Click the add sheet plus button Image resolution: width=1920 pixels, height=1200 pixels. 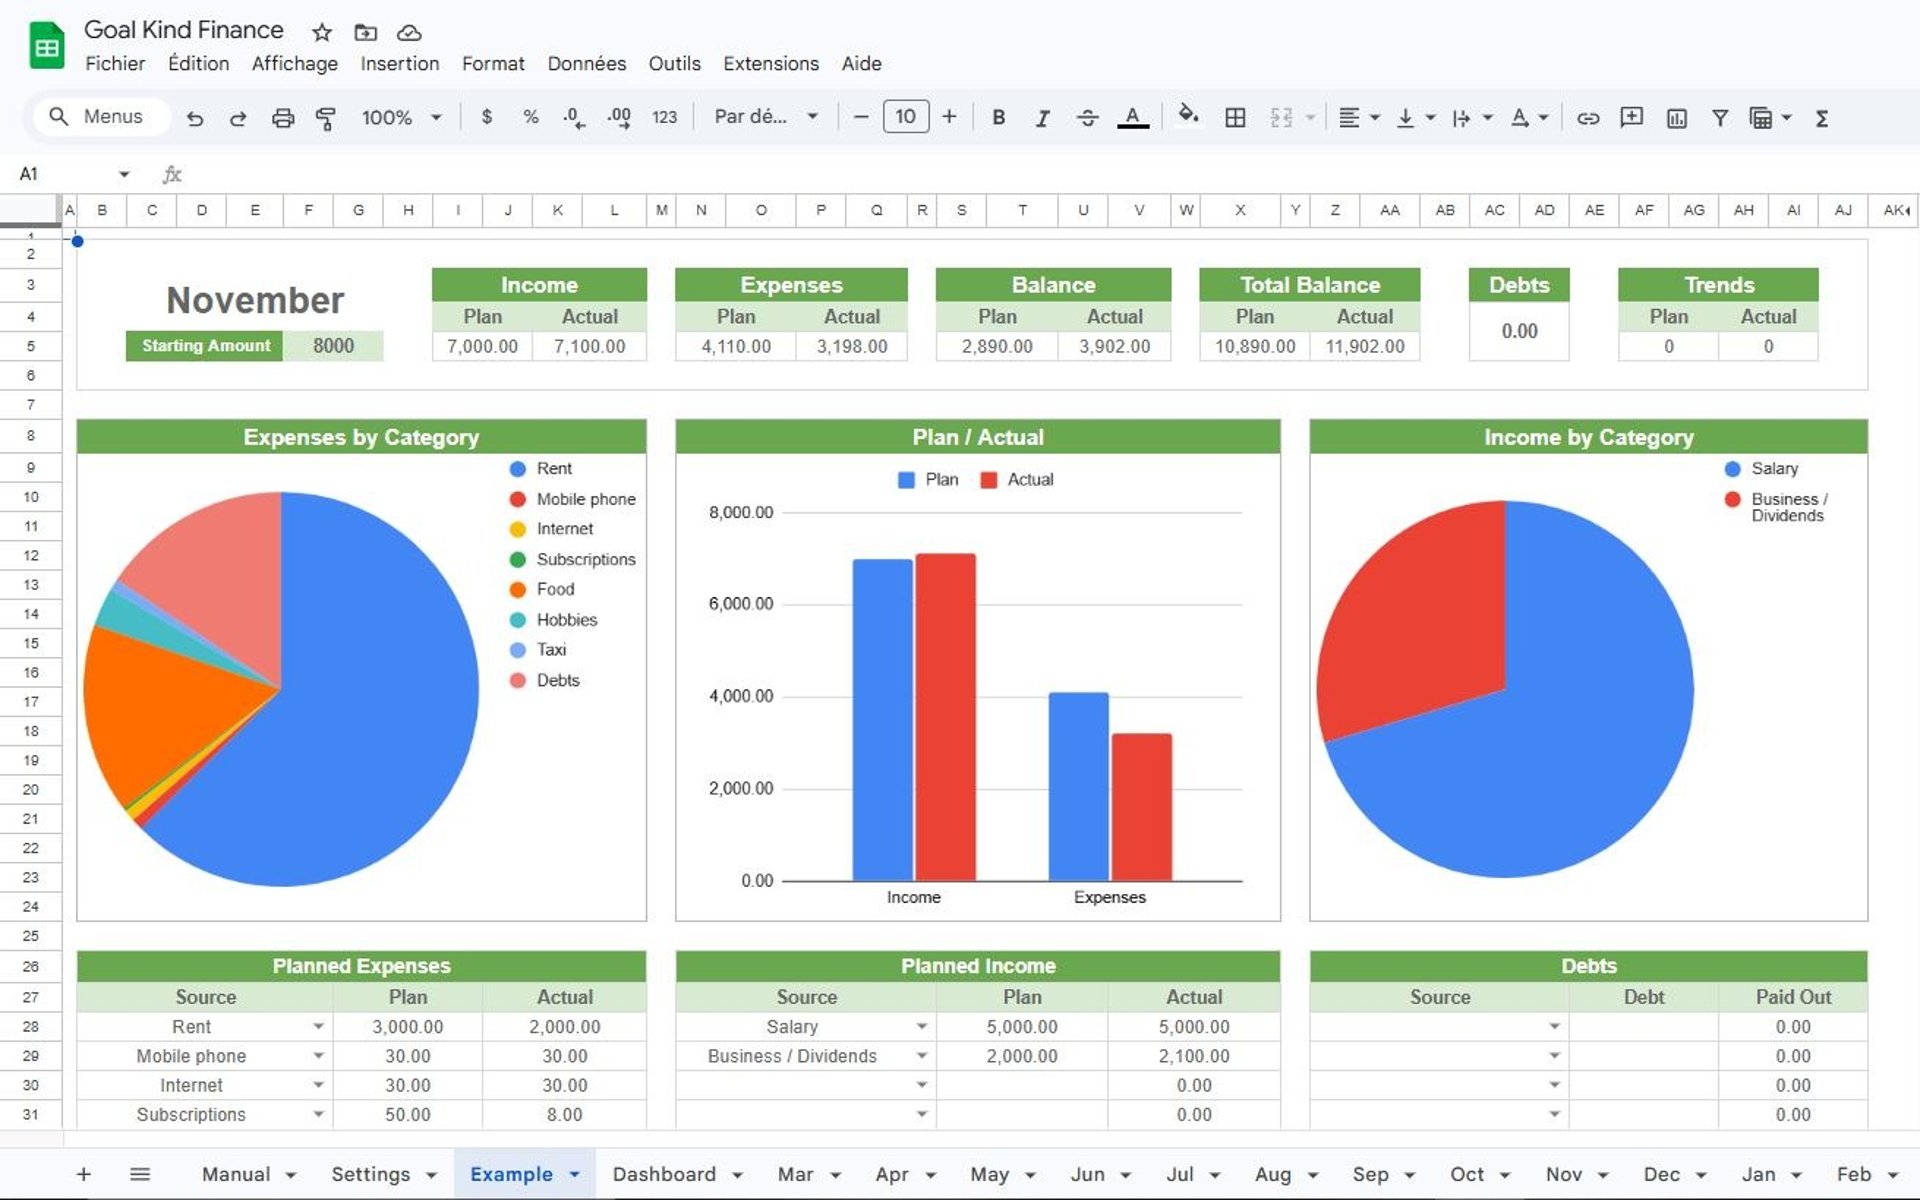tap(84, 1174)
